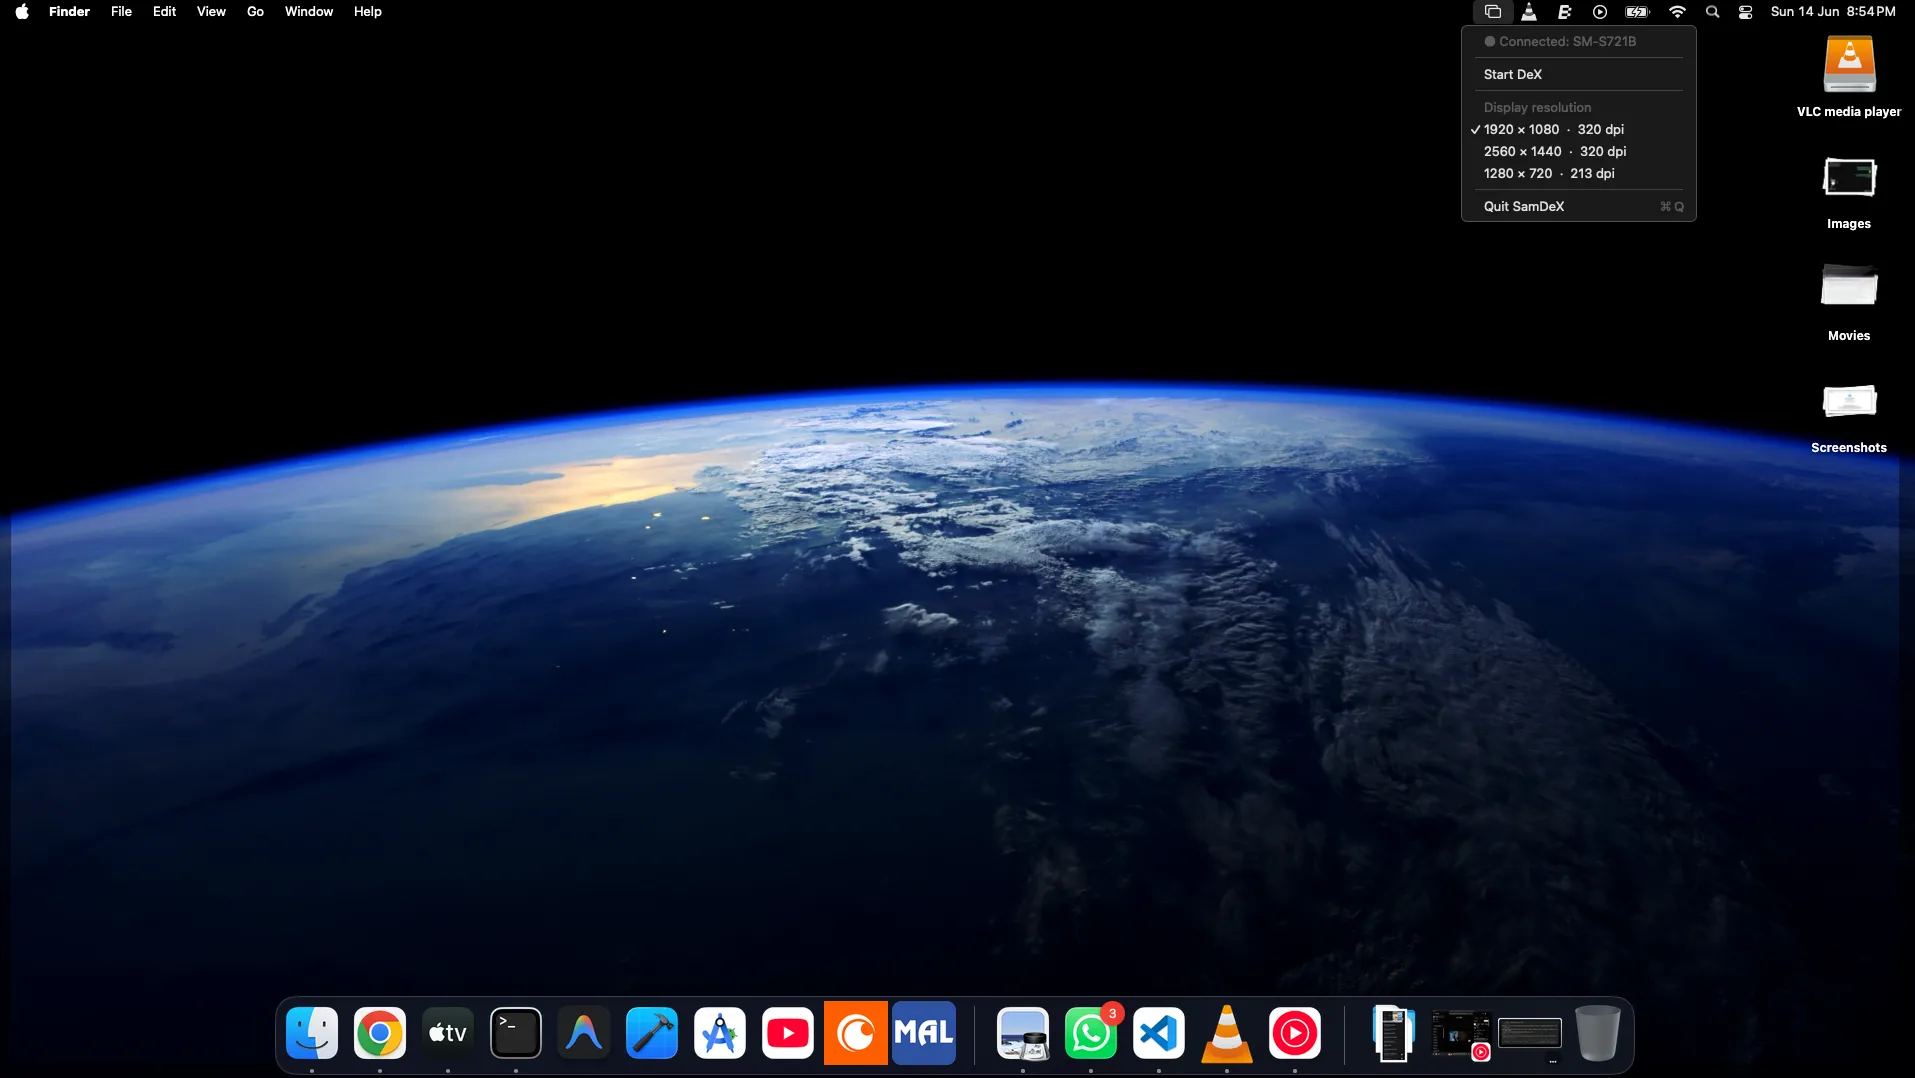
Task: Launch the Arc-shaped gradient app in Dock
Action: pyautogui.click(x=584, y=1033)
